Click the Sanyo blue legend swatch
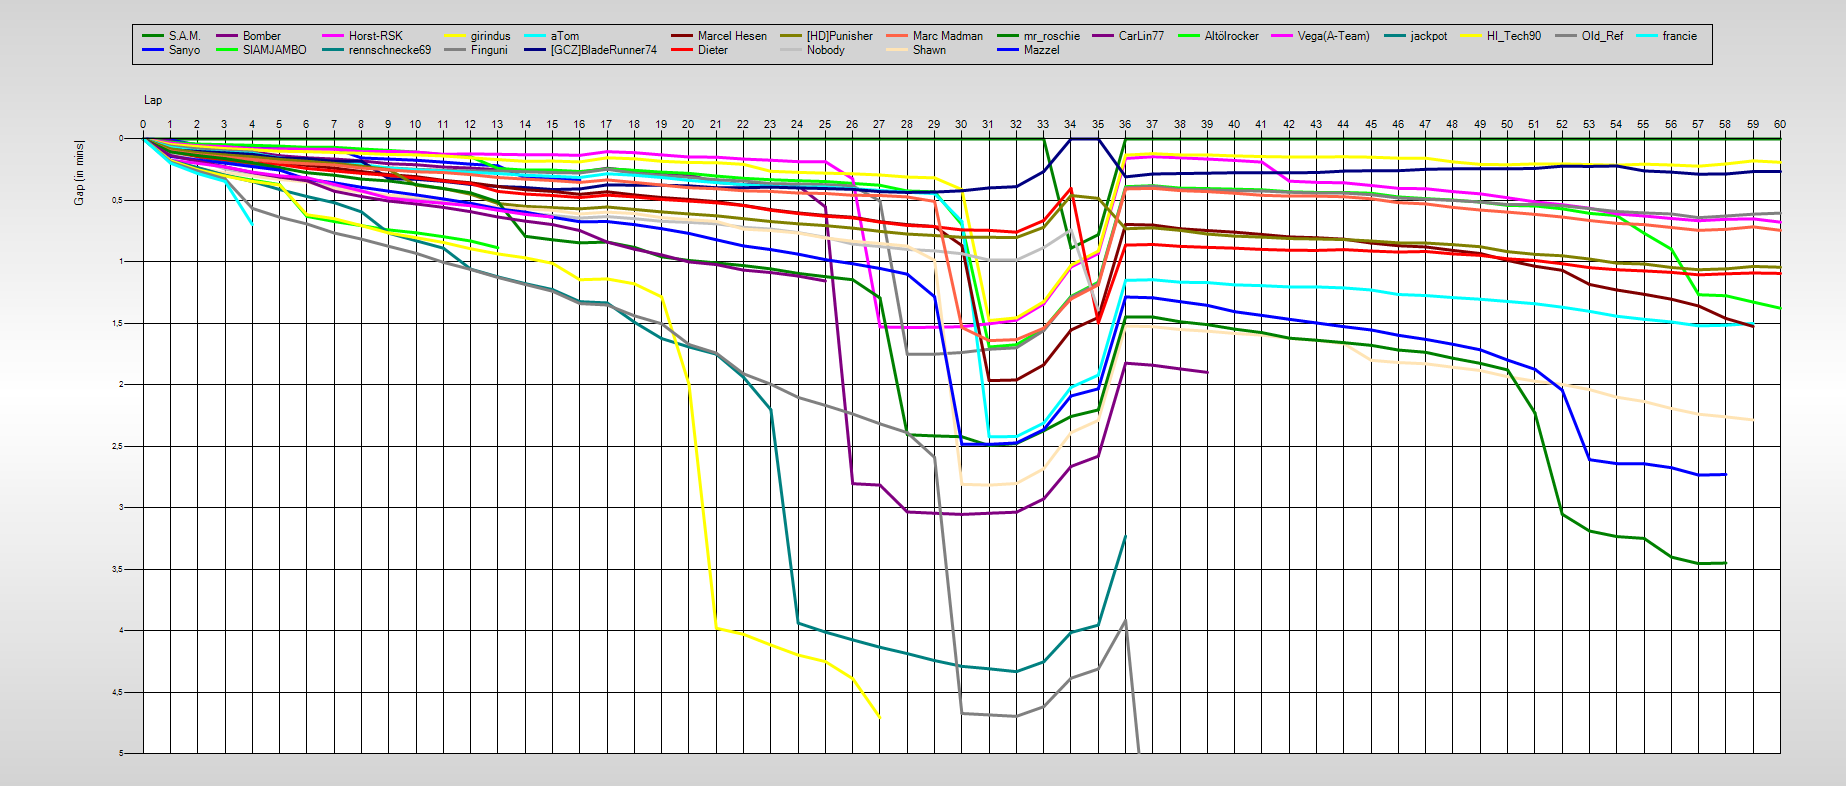Screen dimensions: 1846x786 point(153,50)
